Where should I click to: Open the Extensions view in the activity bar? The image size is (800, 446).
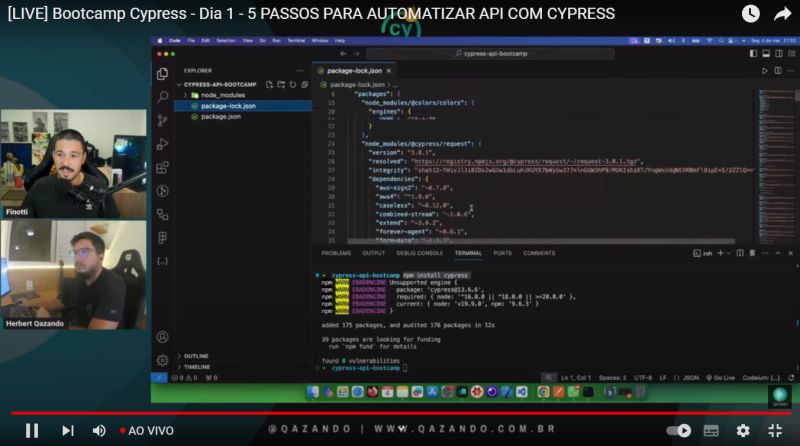[x=162, y=167]
